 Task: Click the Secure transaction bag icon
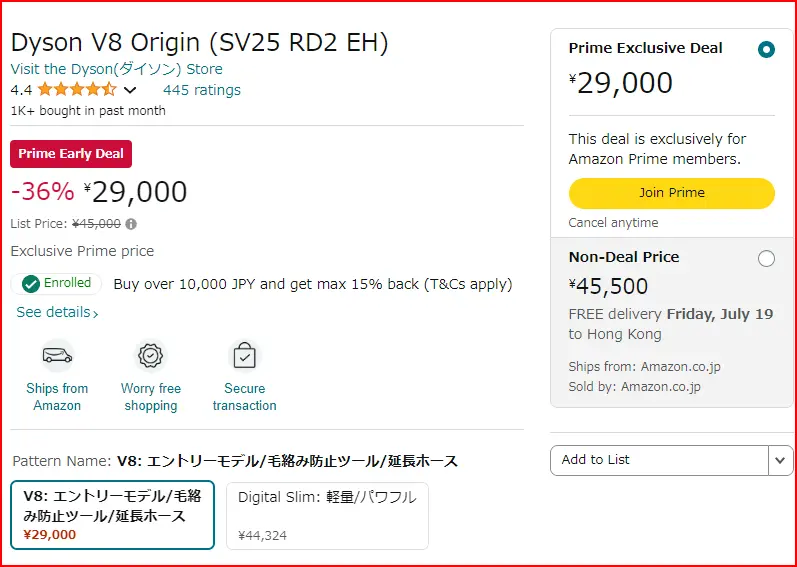point(244,355)
